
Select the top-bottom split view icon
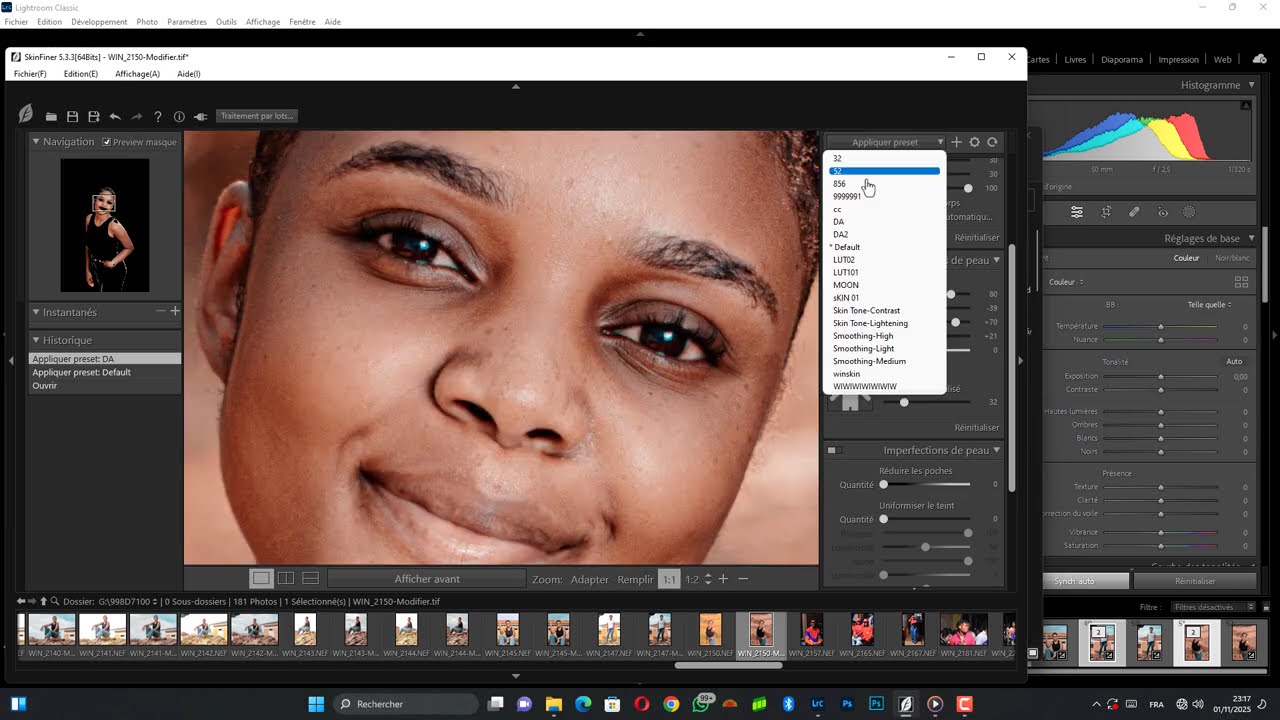pos(311,578)
